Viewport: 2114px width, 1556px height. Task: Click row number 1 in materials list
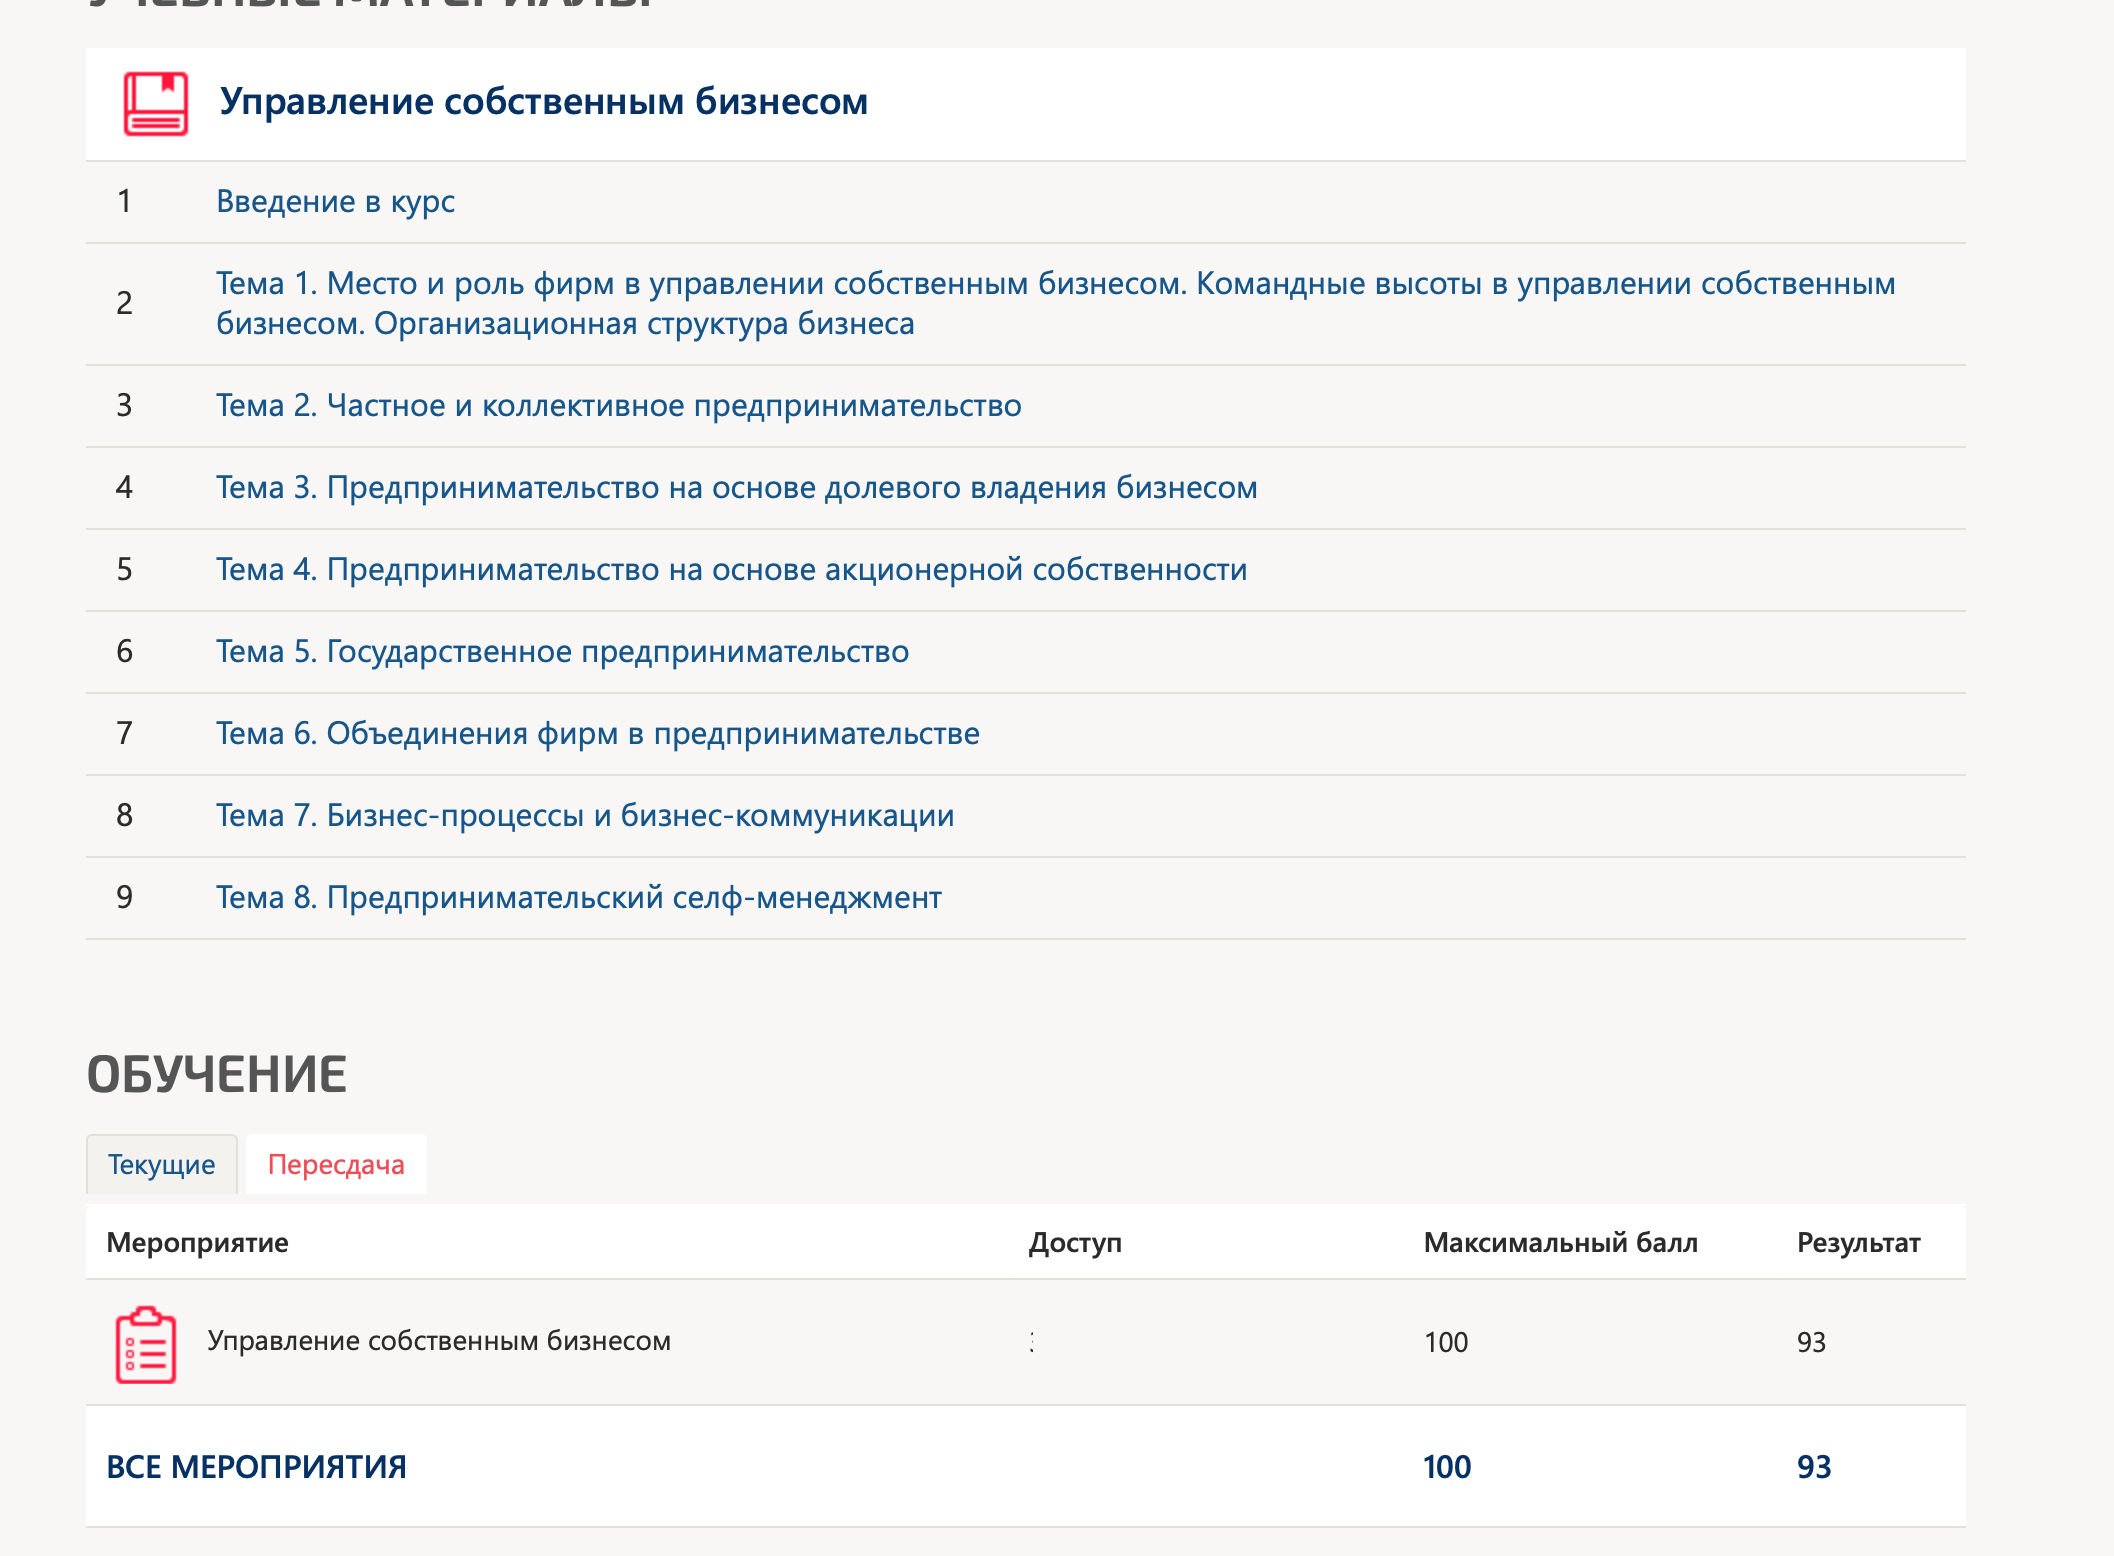click(x=124, y=201)
